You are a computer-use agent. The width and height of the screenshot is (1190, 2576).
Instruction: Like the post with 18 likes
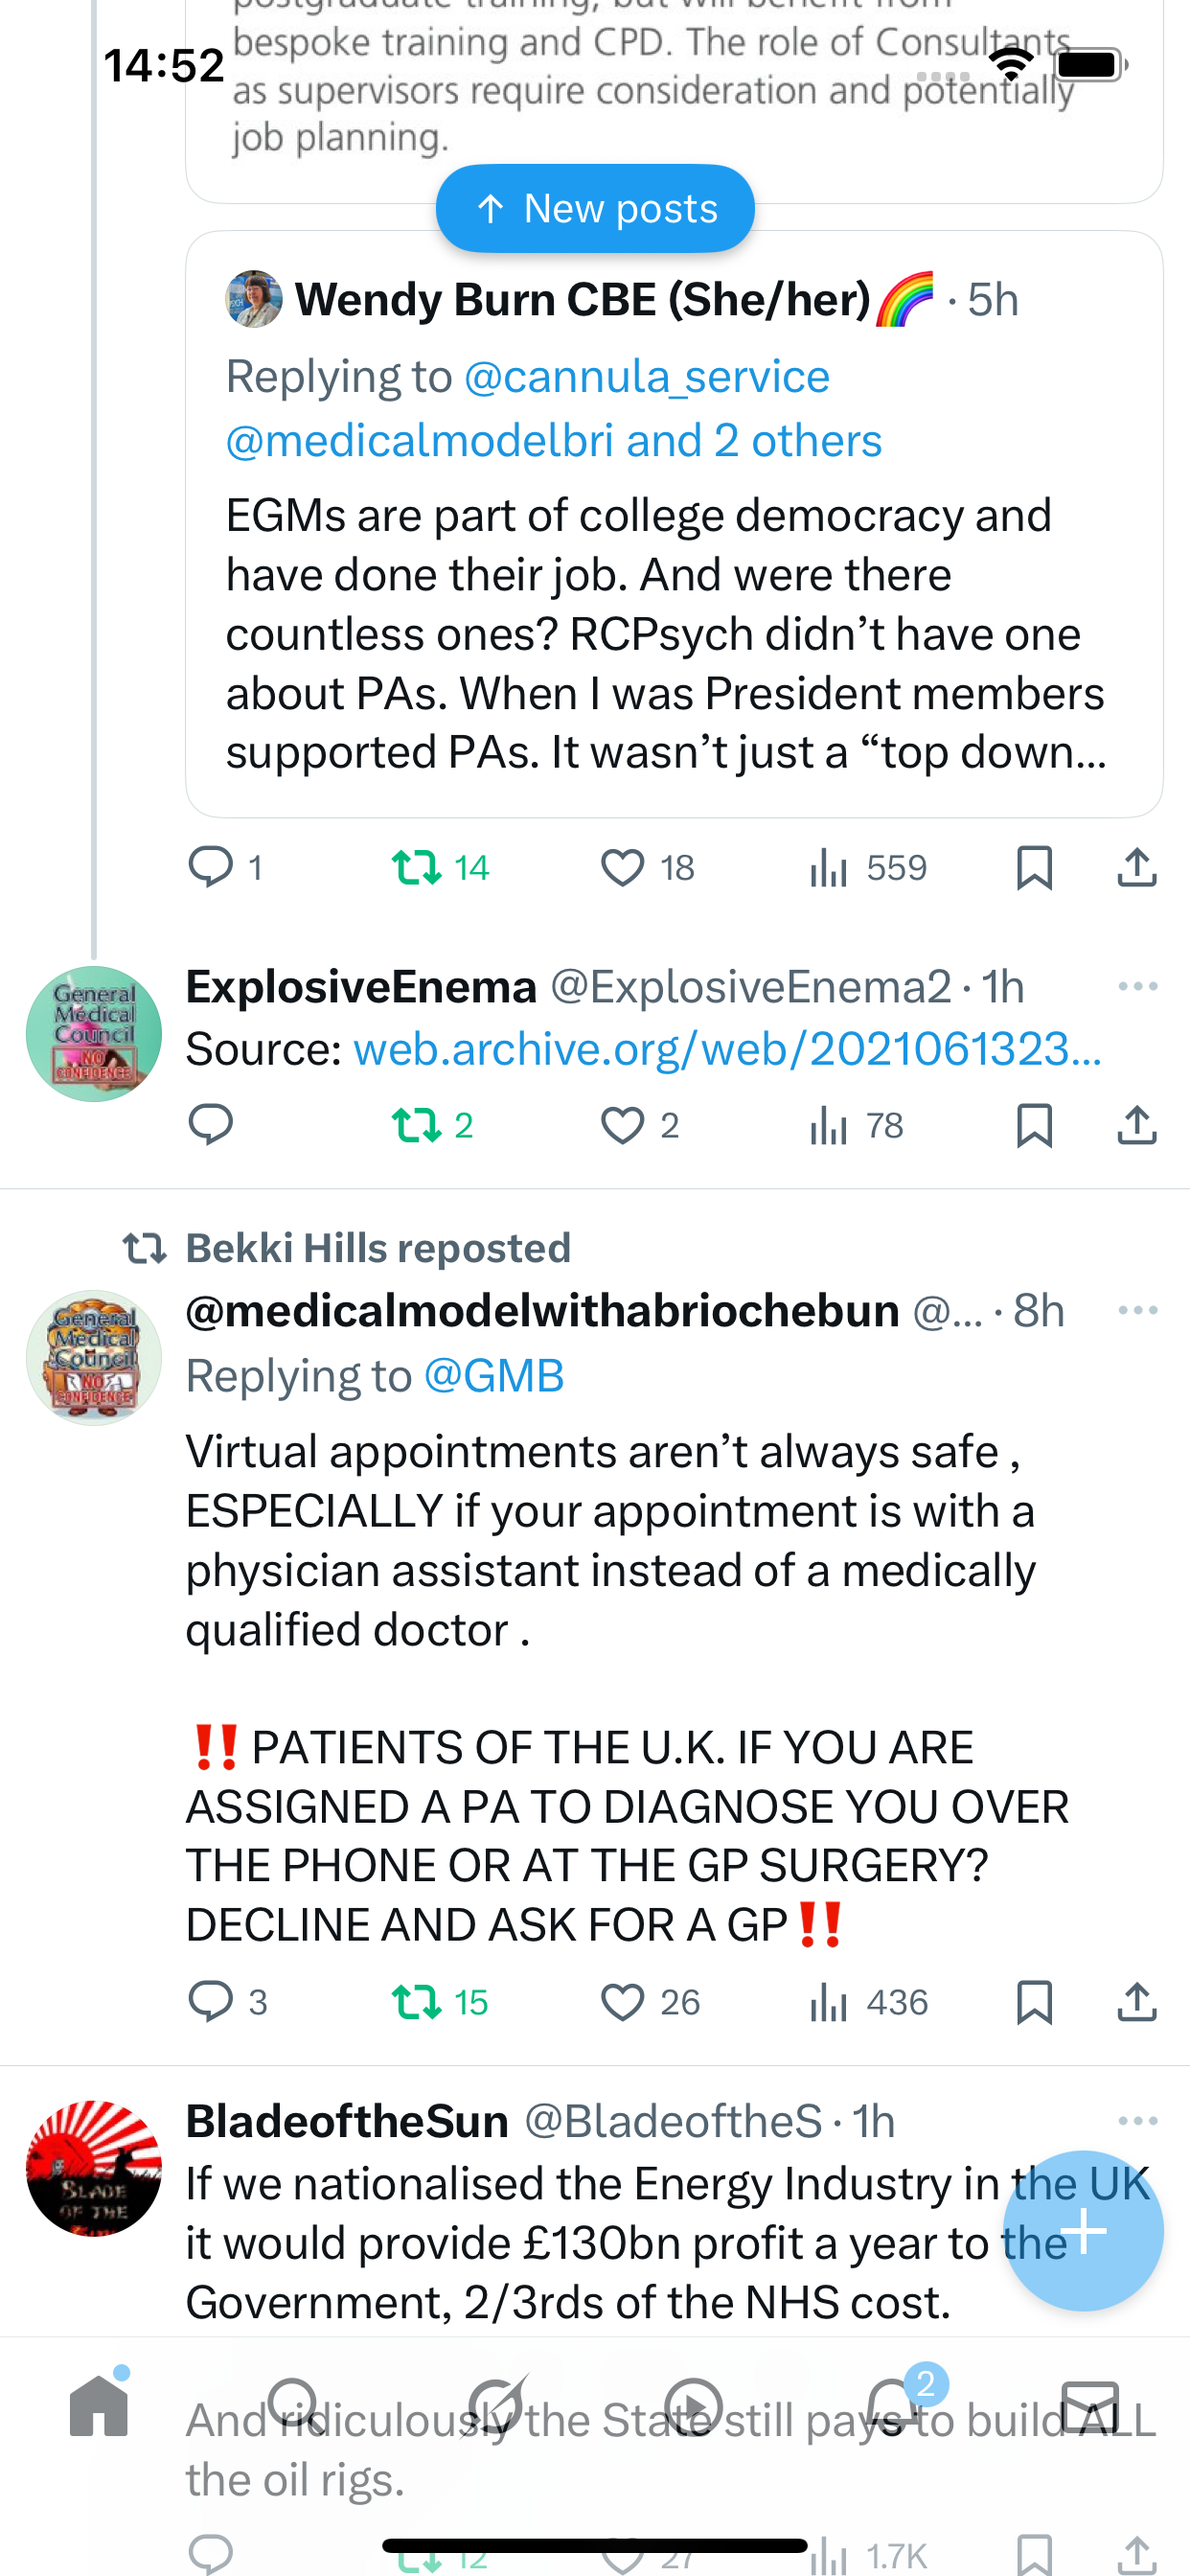(x=622, y=867)
